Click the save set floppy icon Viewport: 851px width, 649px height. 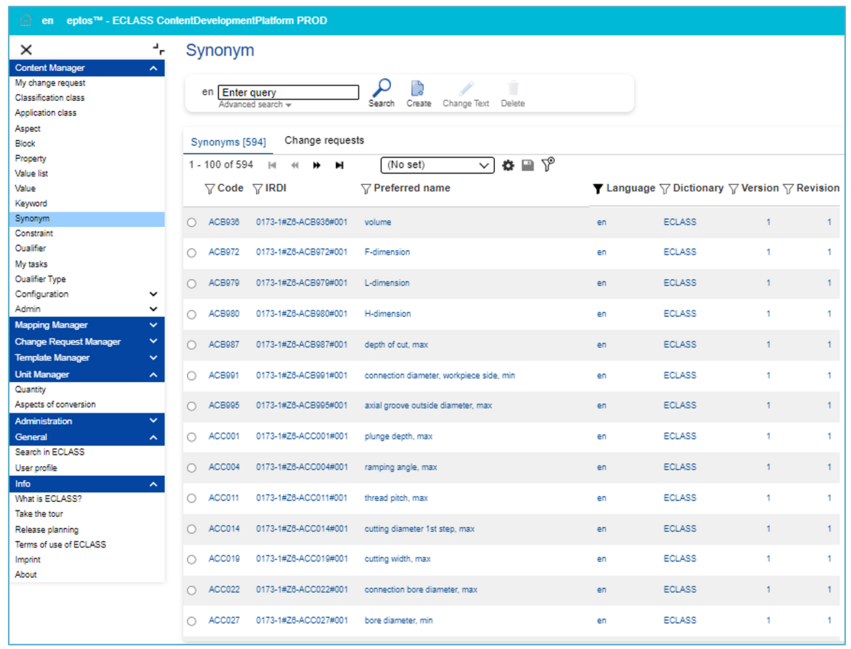point(528,165)
